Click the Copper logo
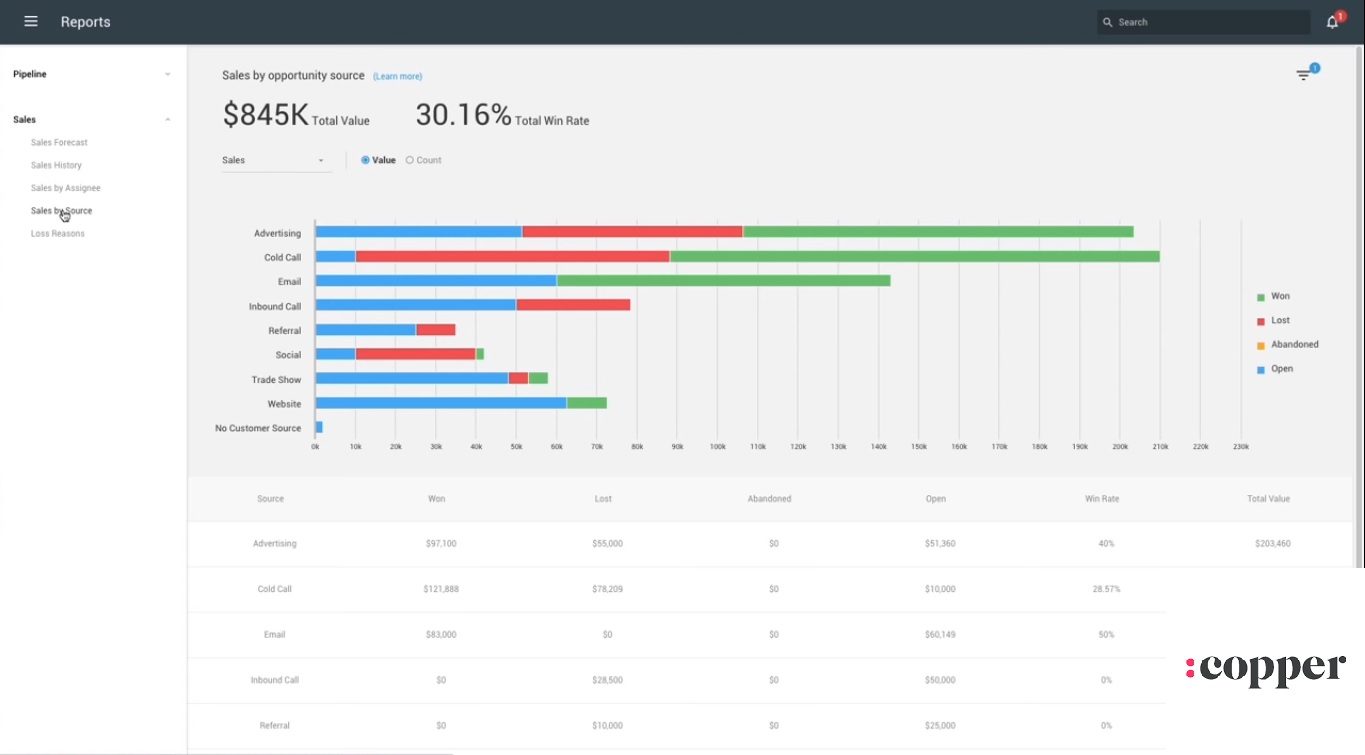Image resolution: width=1365 pixels, height=755 pixels. [1265, 667]
